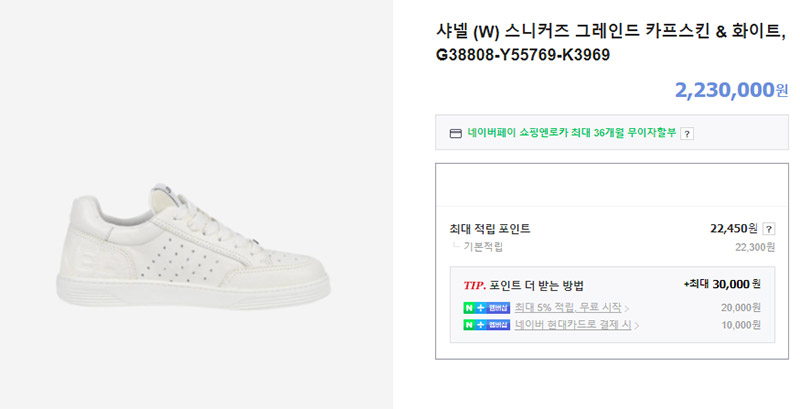
Task: Open help icon beside 무이자할부 banner text
Action: [x=687, y=134]
